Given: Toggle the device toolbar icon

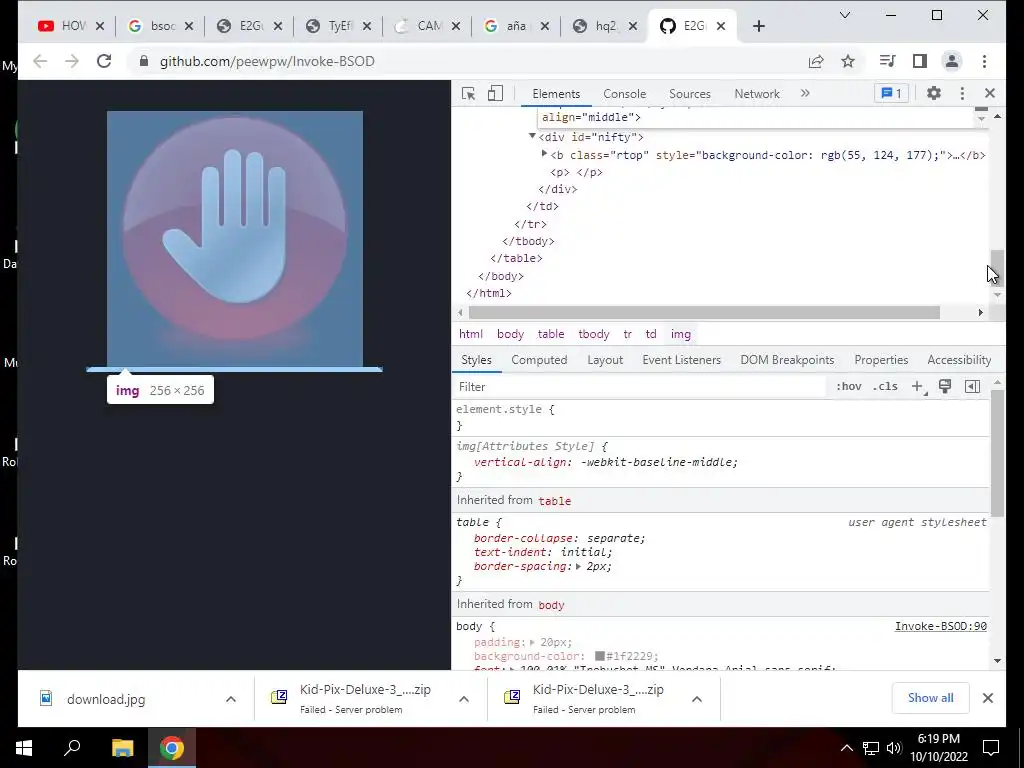Looking at the screenshot, I should 495,93.
